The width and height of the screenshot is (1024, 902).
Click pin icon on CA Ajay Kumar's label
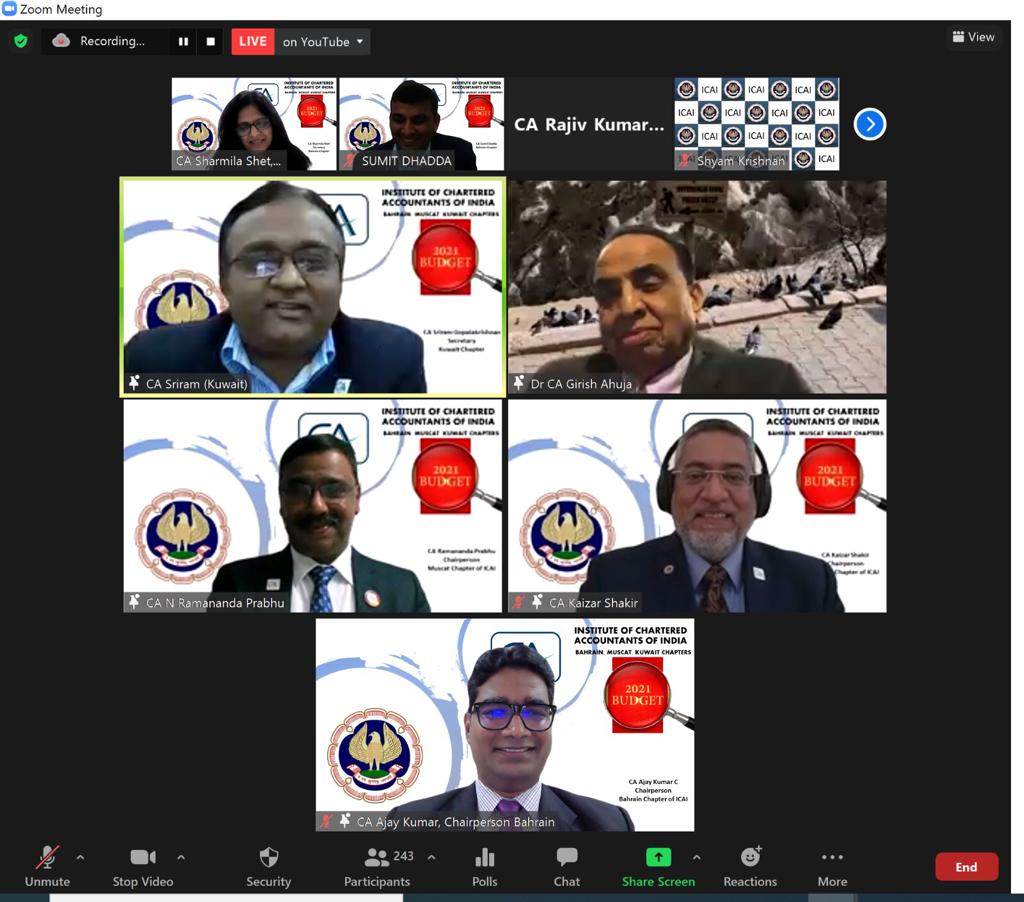pos(345,821)
